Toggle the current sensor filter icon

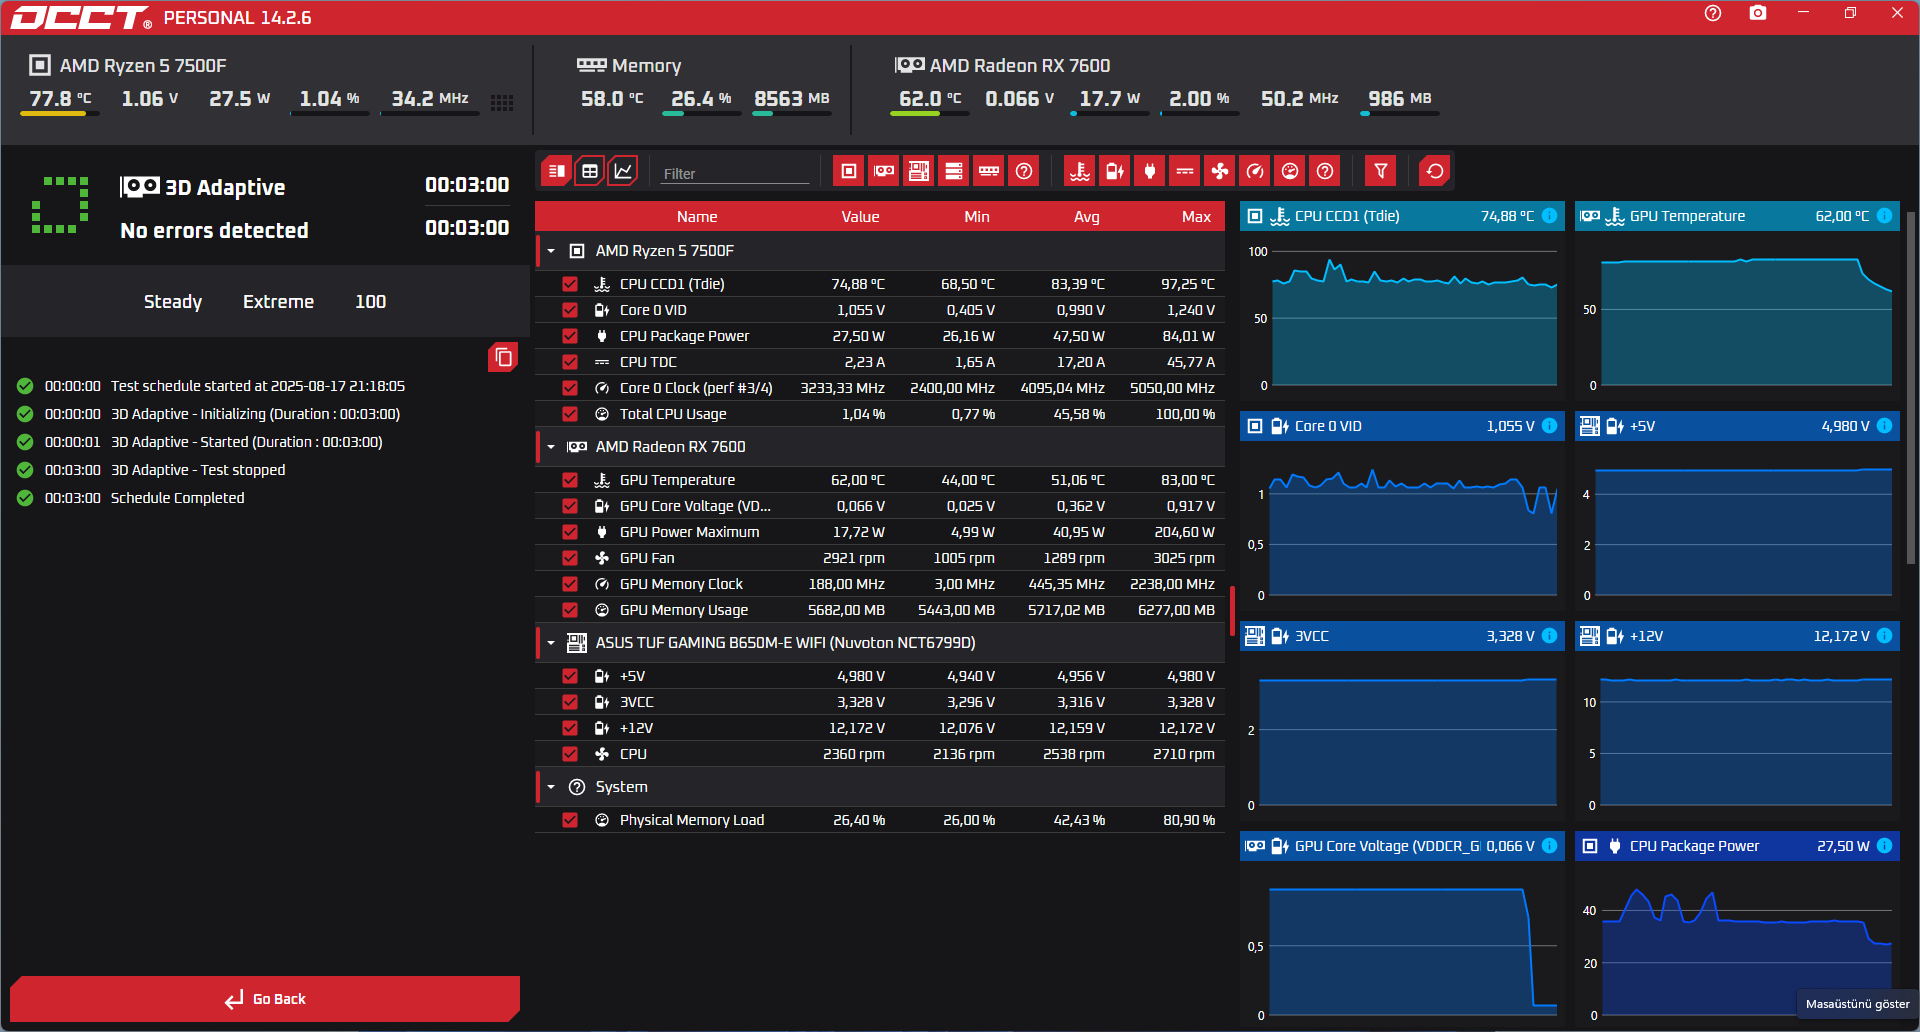(x=1185, y=171)
